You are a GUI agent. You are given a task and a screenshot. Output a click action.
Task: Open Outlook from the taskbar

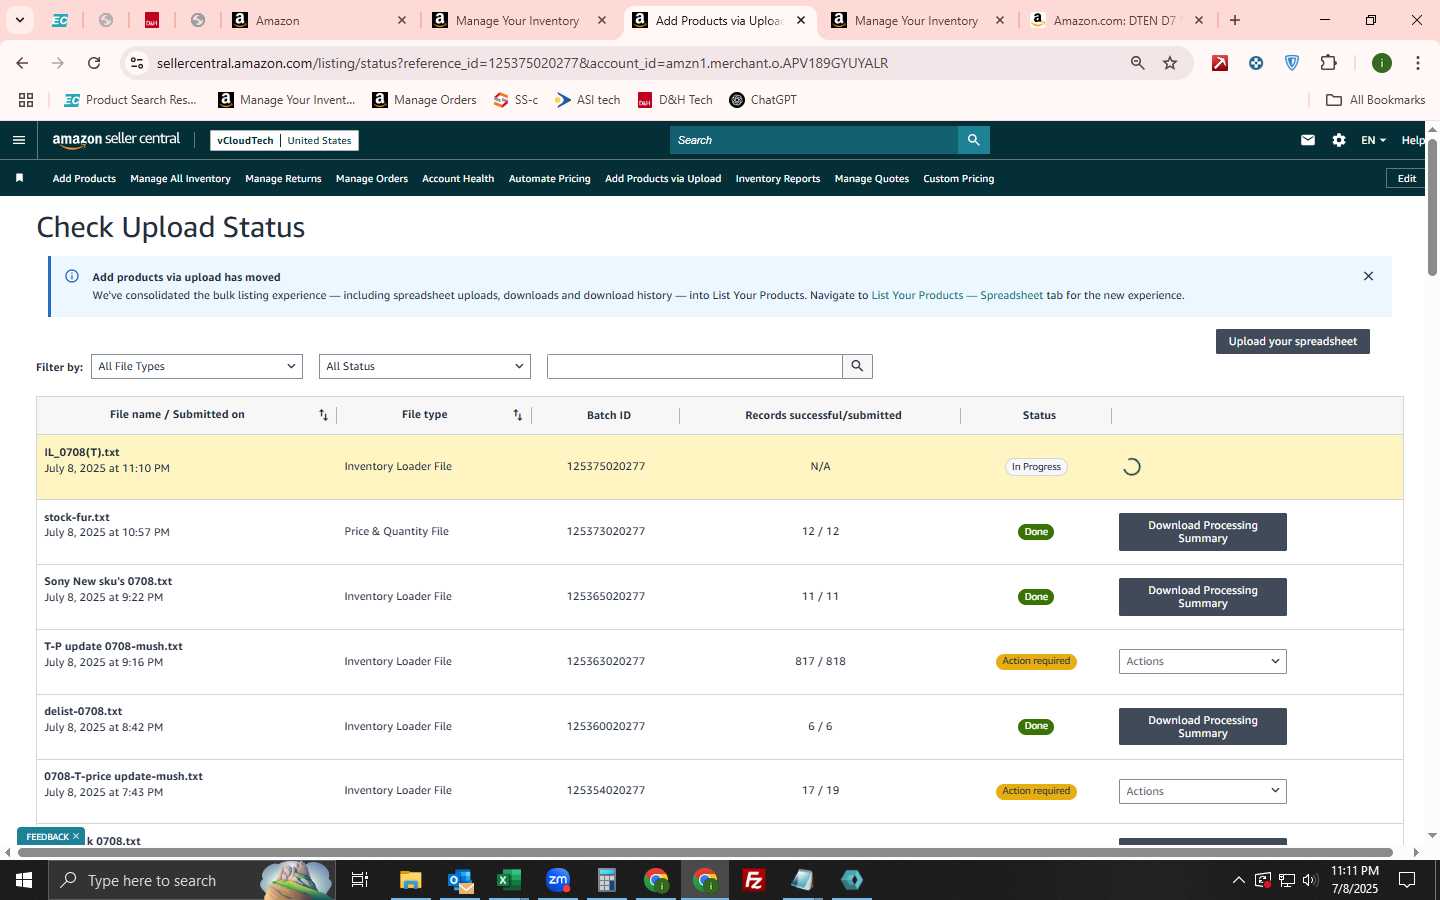[x=460, y=880]
